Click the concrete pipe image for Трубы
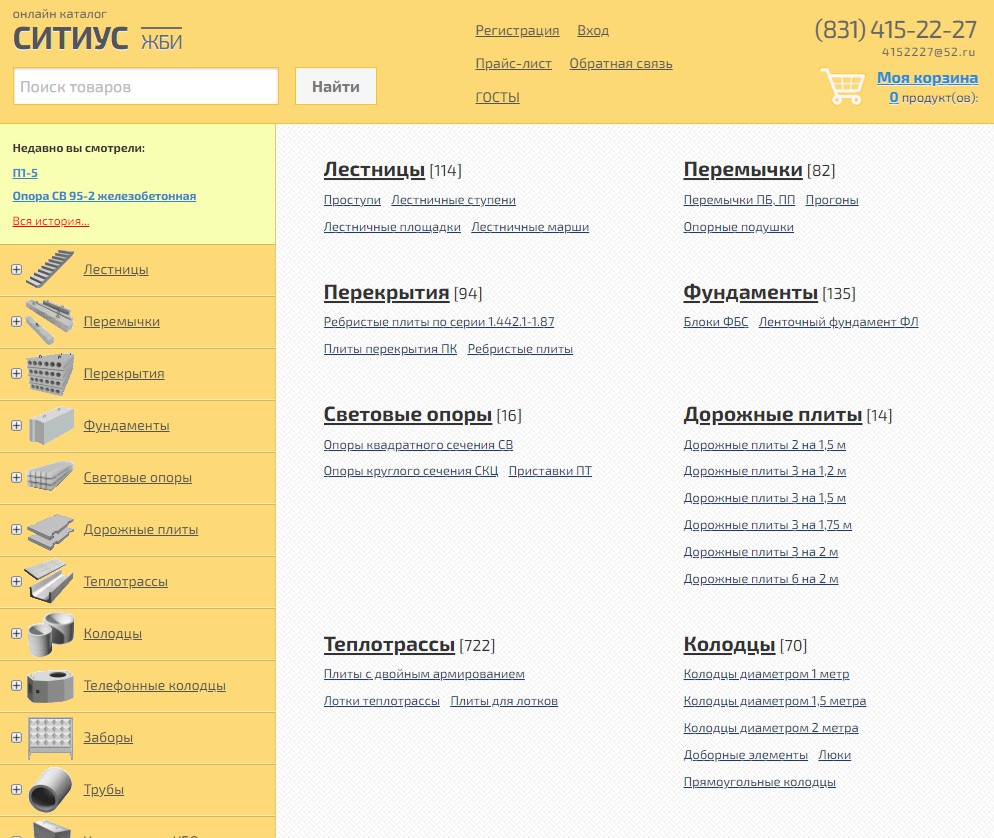The width and height of the screenshot is (994, 838). tap(50, 790)
